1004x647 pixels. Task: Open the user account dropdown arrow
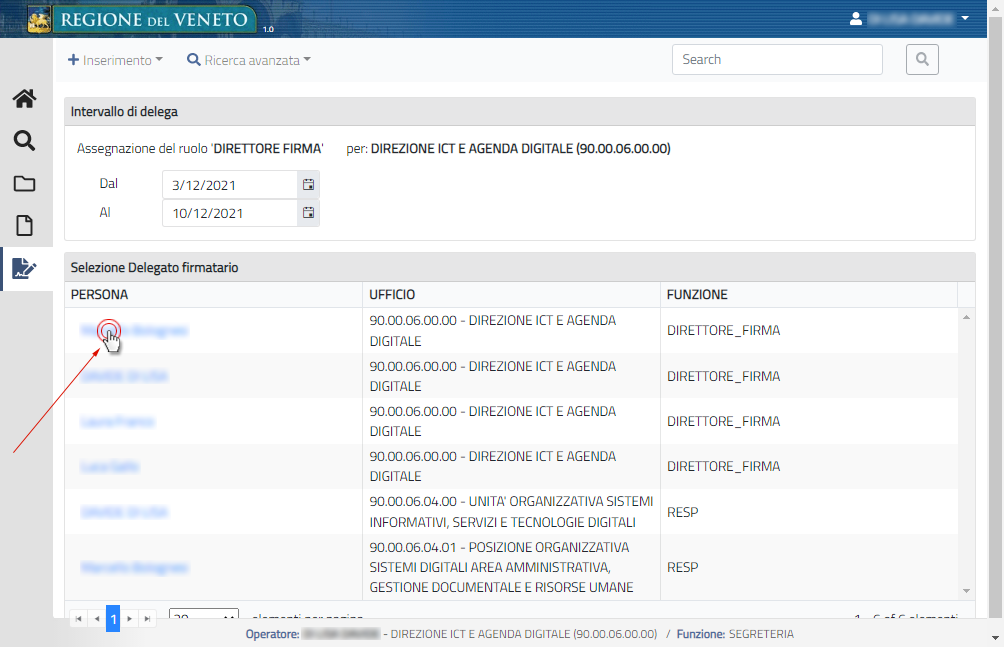pyautogui.click(x=965, y=19)
